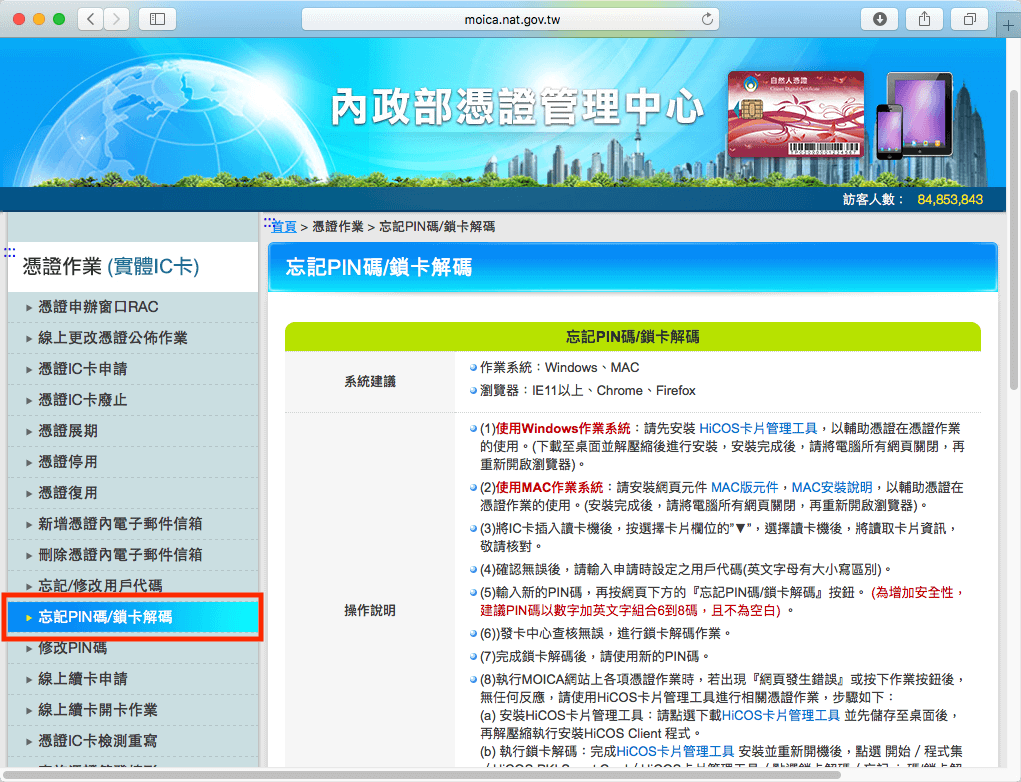Screen dimensions: 1021x782
Task: Open a new tab with plus button
Action: pos(1008,25)
